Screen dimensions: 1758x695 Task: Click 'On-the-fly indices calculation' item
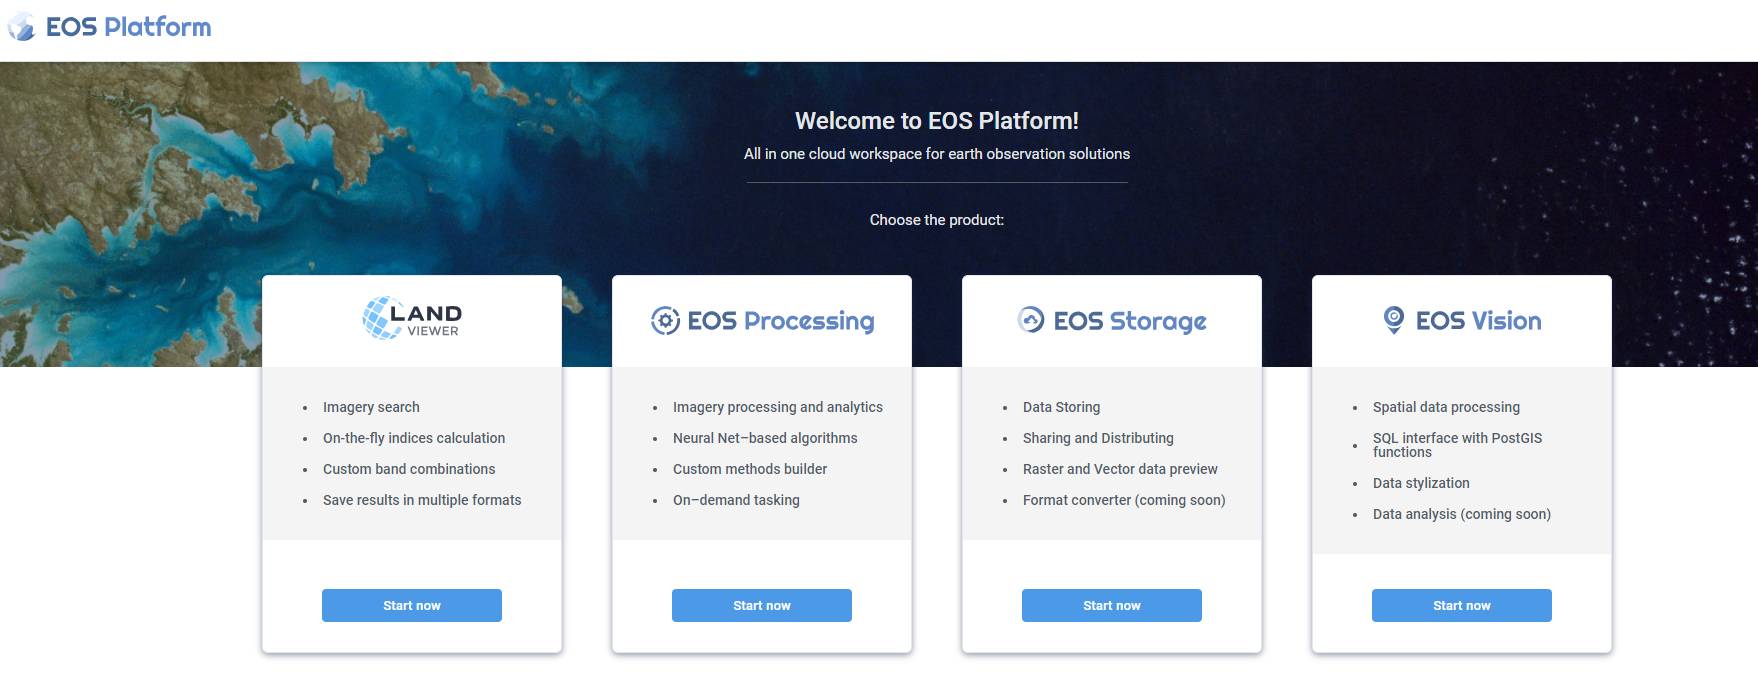point(414,438)
